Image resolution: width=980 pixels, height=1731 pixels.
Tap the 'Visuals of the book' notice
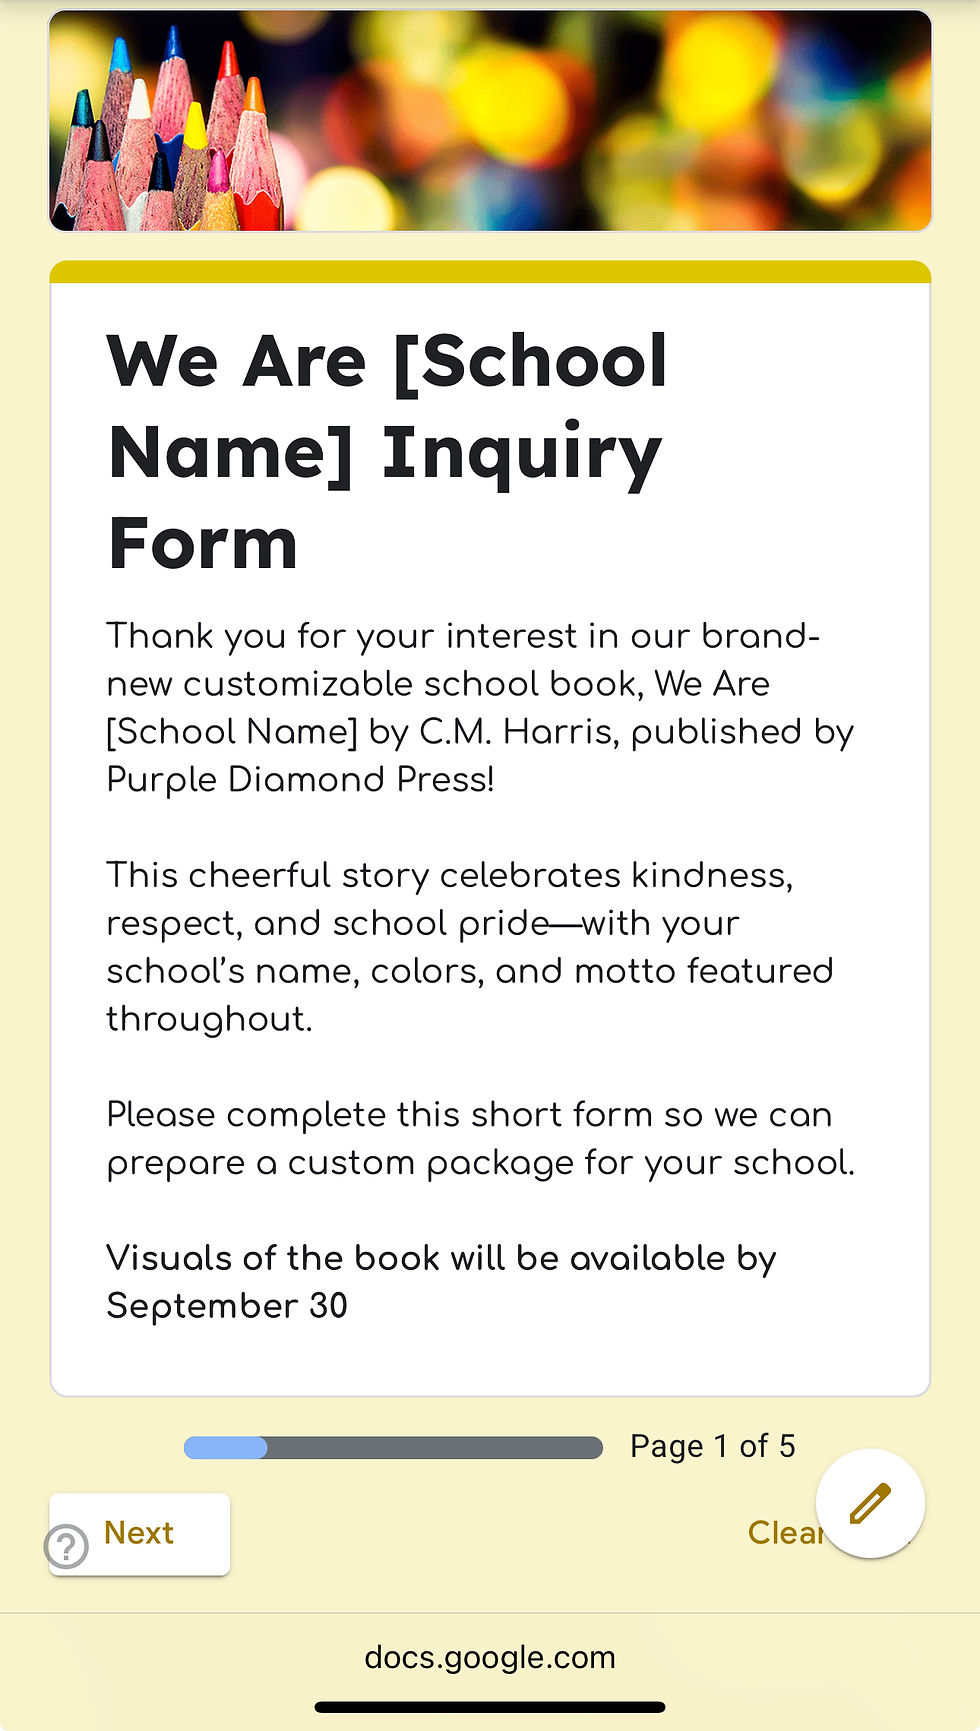pyautogui.click(x=440, y=1258)
